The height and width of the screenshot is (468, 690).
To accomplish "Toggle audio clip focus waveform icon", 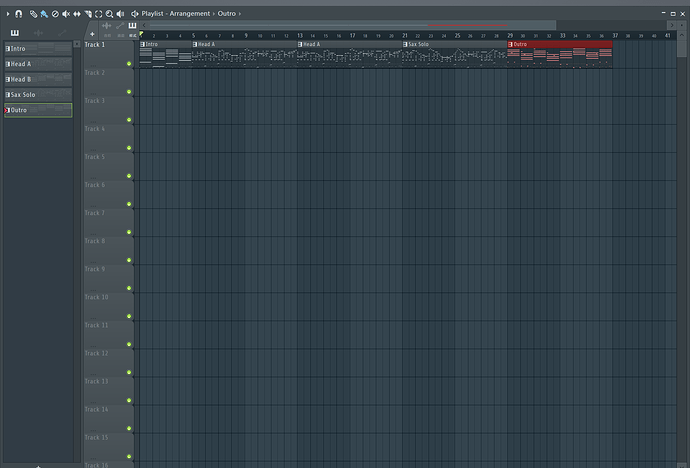I will [x=106, y=26].
